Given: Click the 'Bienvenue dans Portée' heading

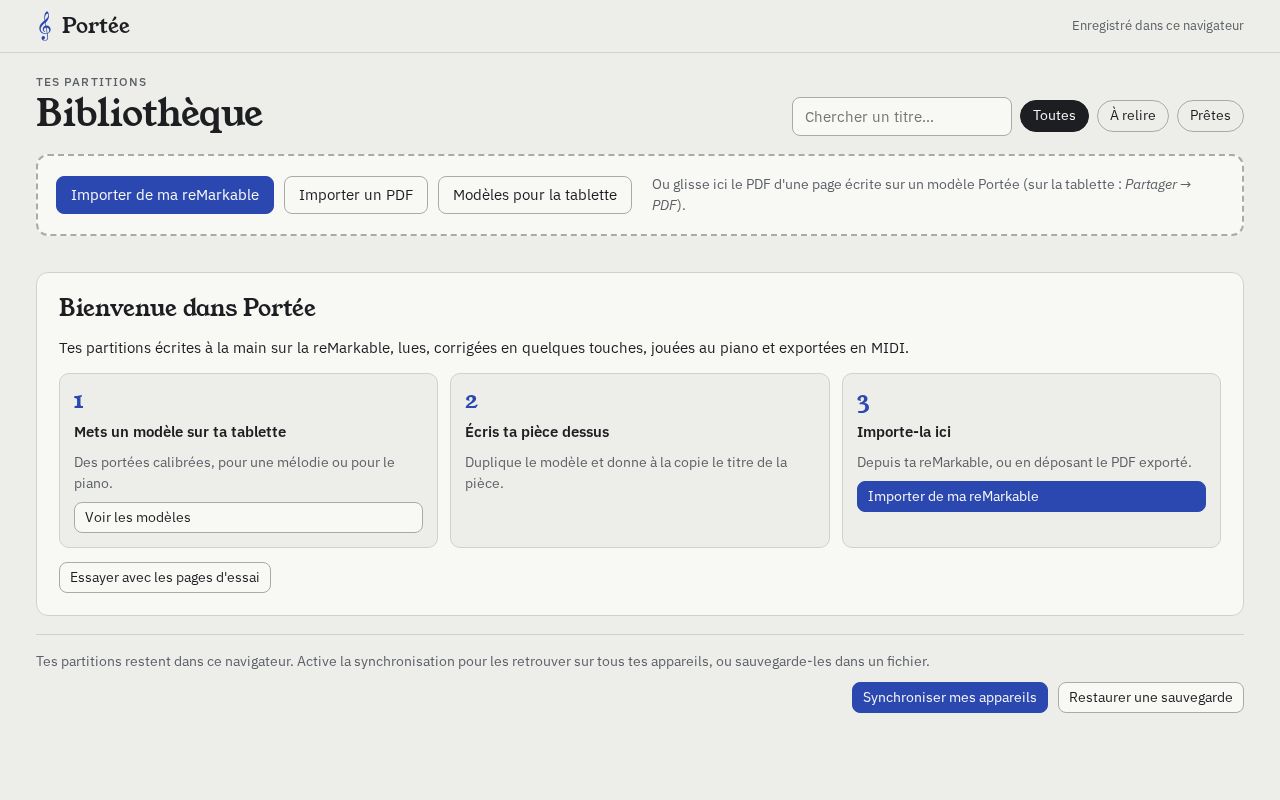Looking at the screenshot, I should 187,308.
